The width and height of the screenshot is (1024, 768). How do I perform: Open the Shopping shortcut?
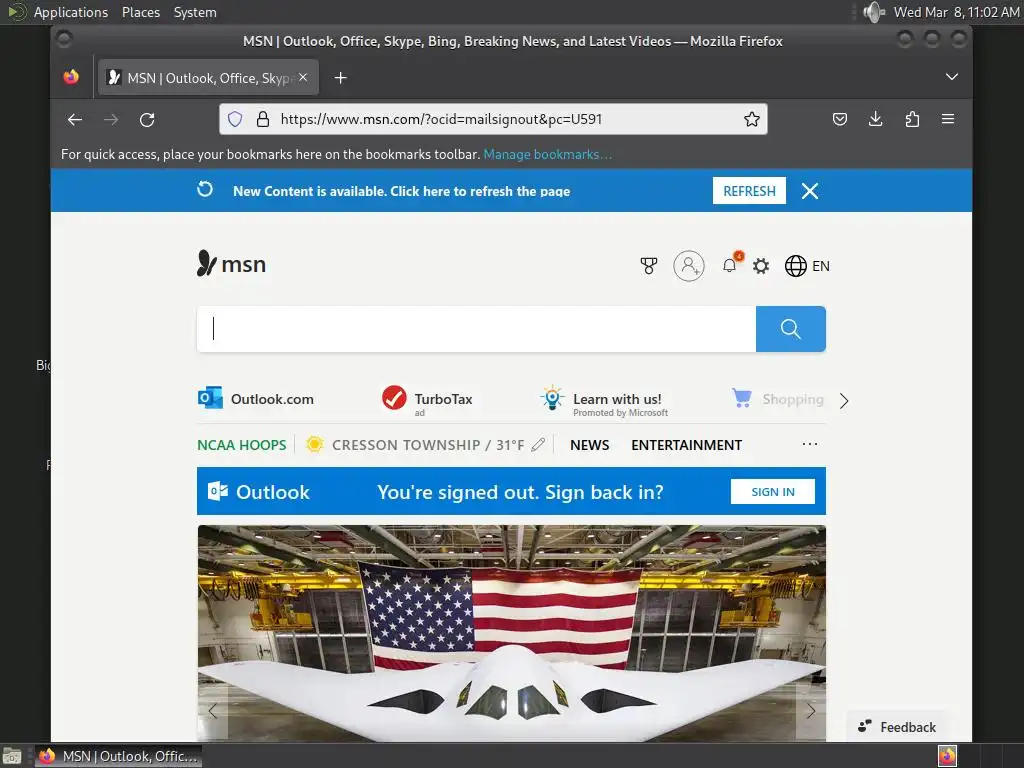coord(778,398)
